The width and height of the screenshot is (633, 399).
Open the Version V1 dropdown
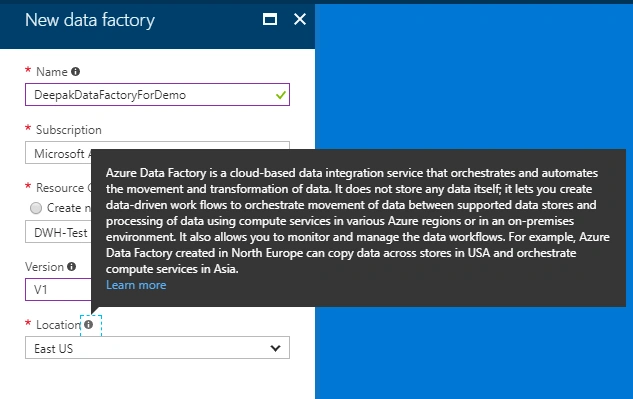coord(58,289)
